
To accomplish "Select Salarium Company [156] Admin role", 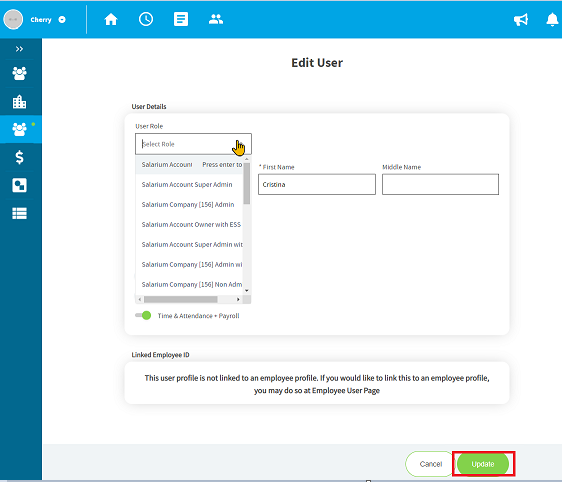I will click(189, 205).
